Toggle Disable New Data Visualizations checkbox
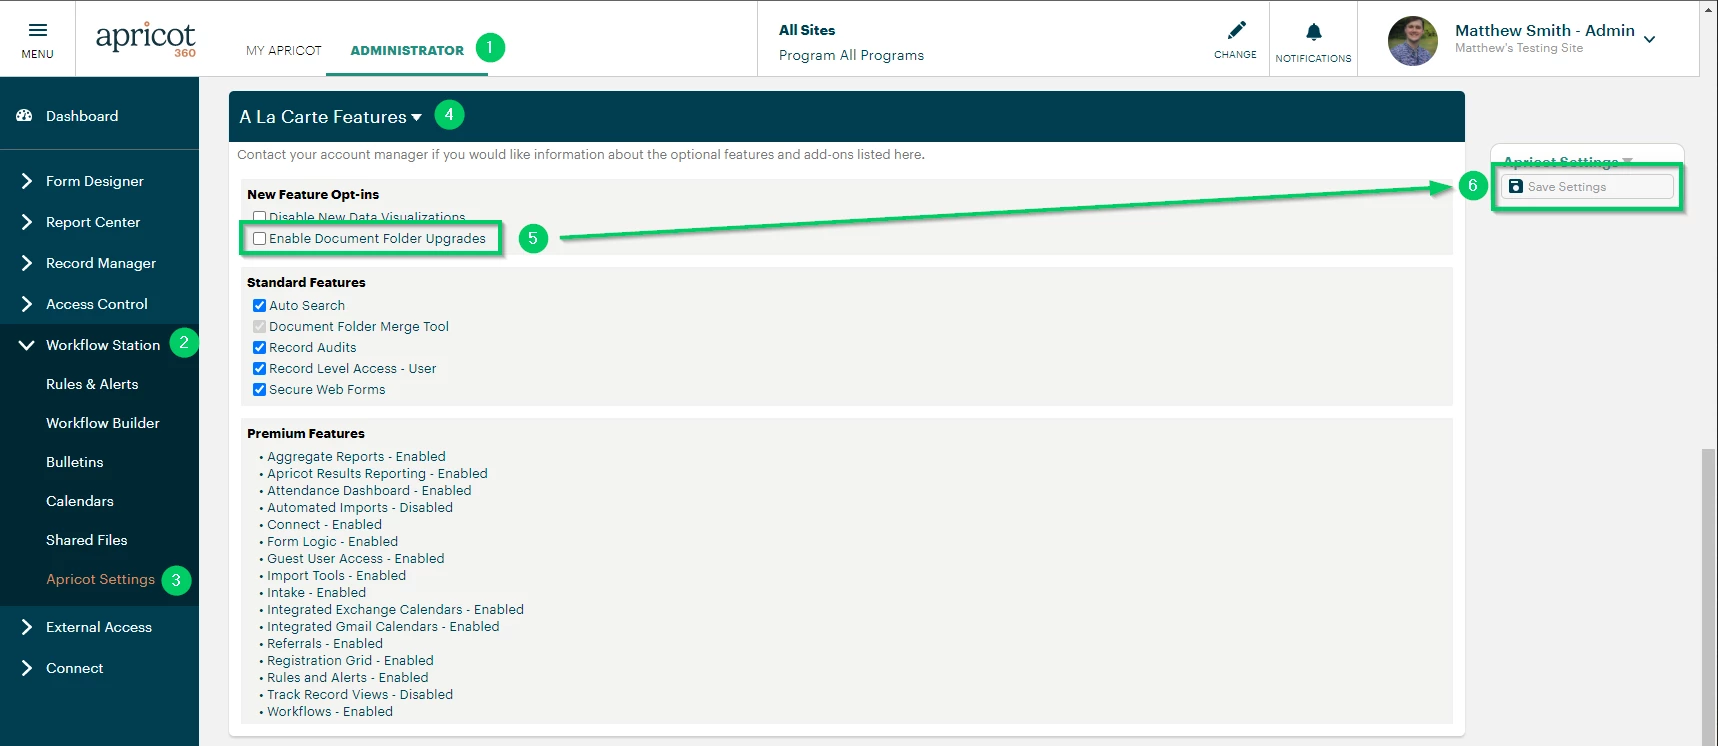This screenshot has height=746, width=1718. 259,217
